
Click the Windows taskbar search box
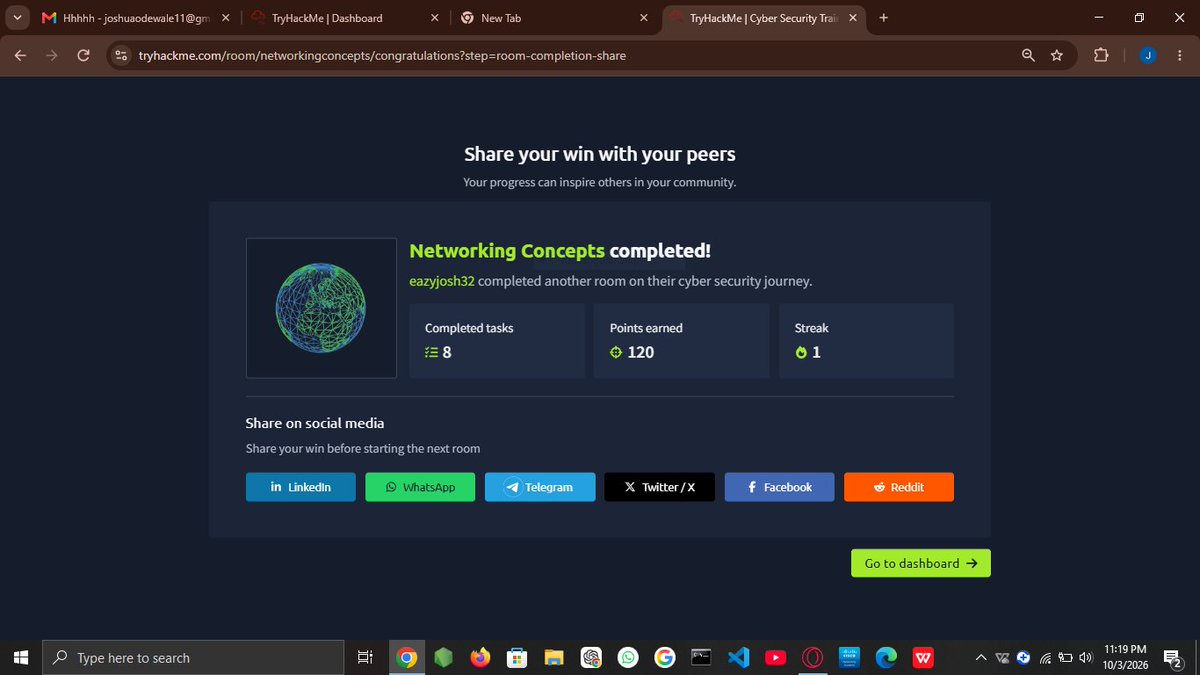click(193, 657)
